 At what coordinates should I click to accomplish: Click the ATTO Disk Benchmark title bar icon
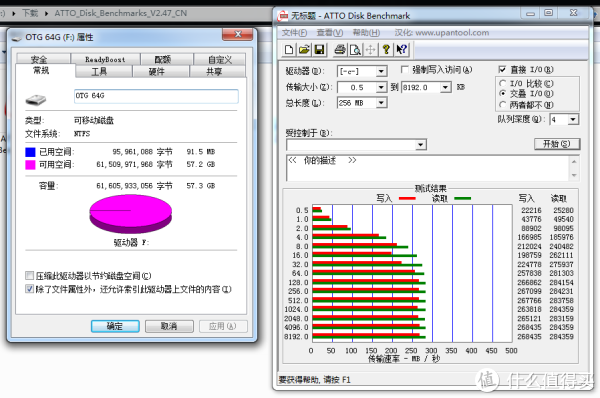click(x=284, y=16)
